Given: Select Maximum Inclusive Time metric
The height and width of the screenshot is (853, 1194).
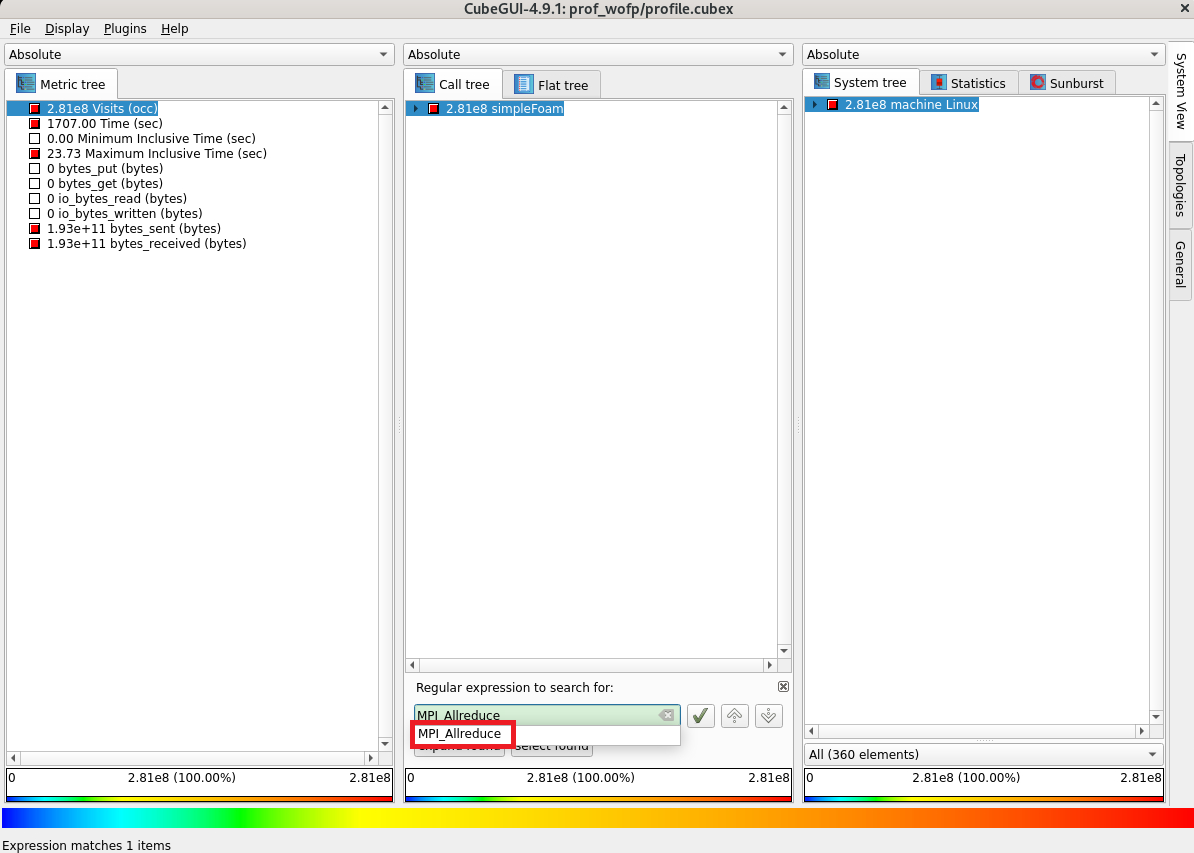Looking at the screenshot, I should (x=156, y=153).
